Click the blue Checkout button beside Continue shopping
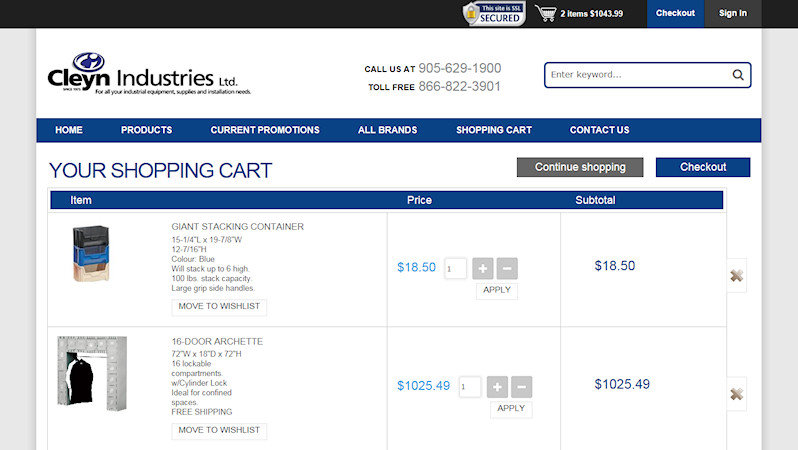 703,167
